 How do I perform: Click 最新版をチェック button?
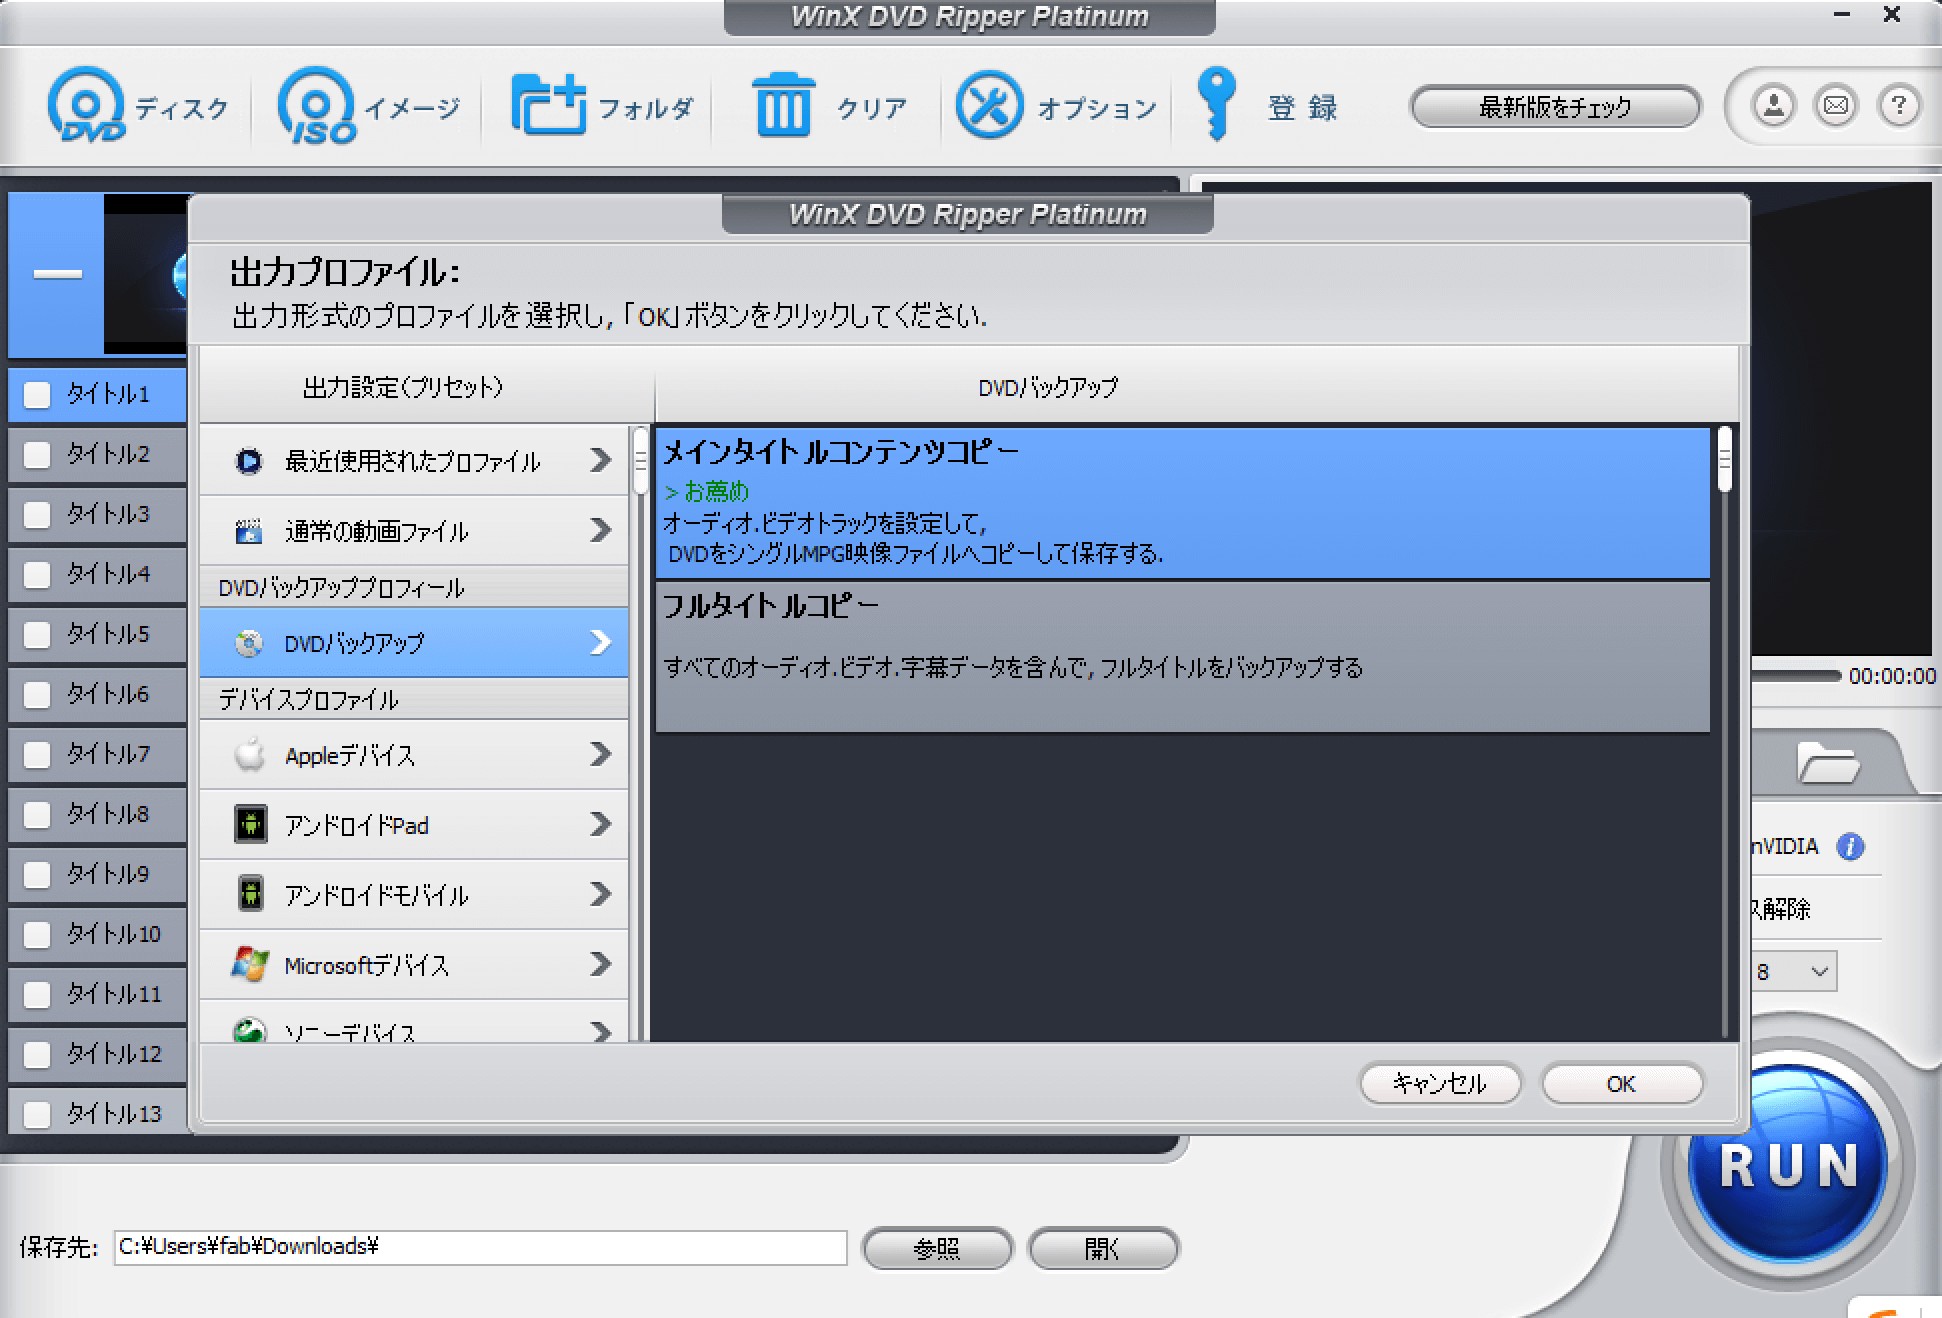click(1555, 106)
